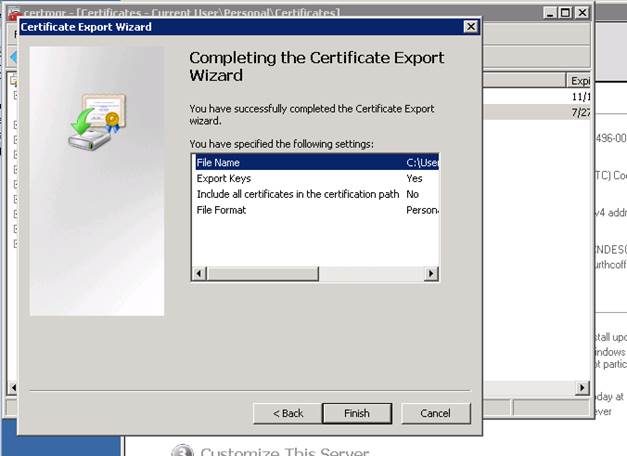Viewport: 627px width, 456px height.
Task: Close the Certificate Export Wizard dialog
Action: 470,27
